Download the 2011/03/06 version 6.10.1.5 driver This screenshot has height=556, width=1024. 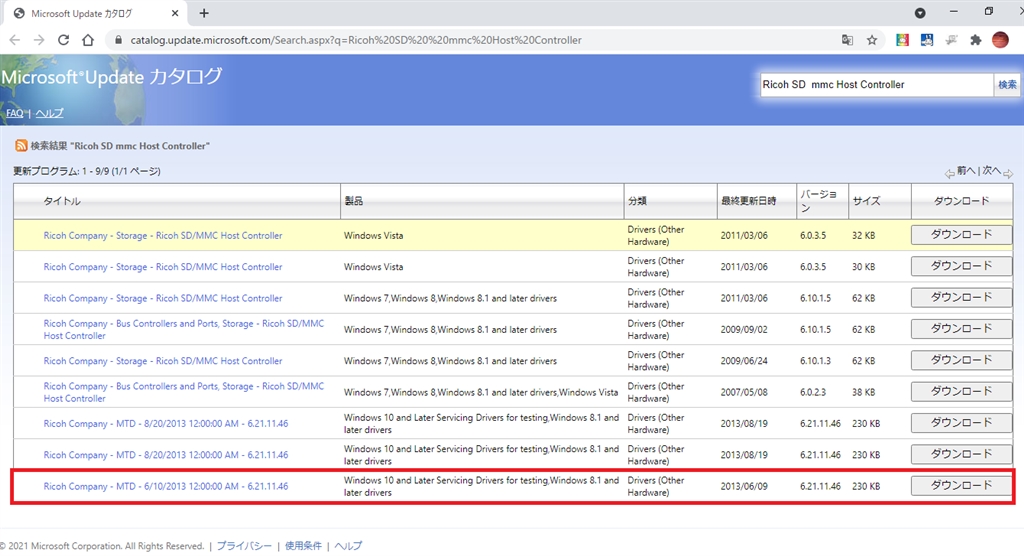(x=961, y=297)
